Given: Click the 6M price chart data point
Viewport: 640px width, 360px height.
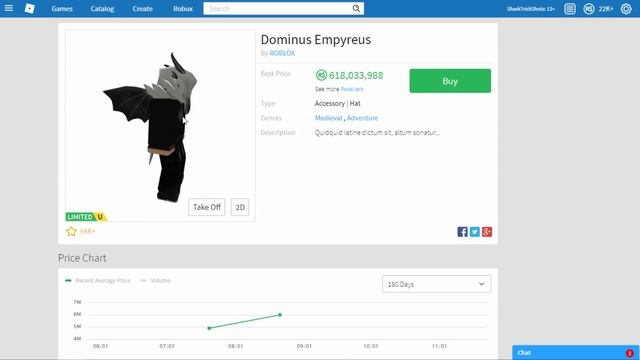Looking at the screenshot, I should coord(280,315).
